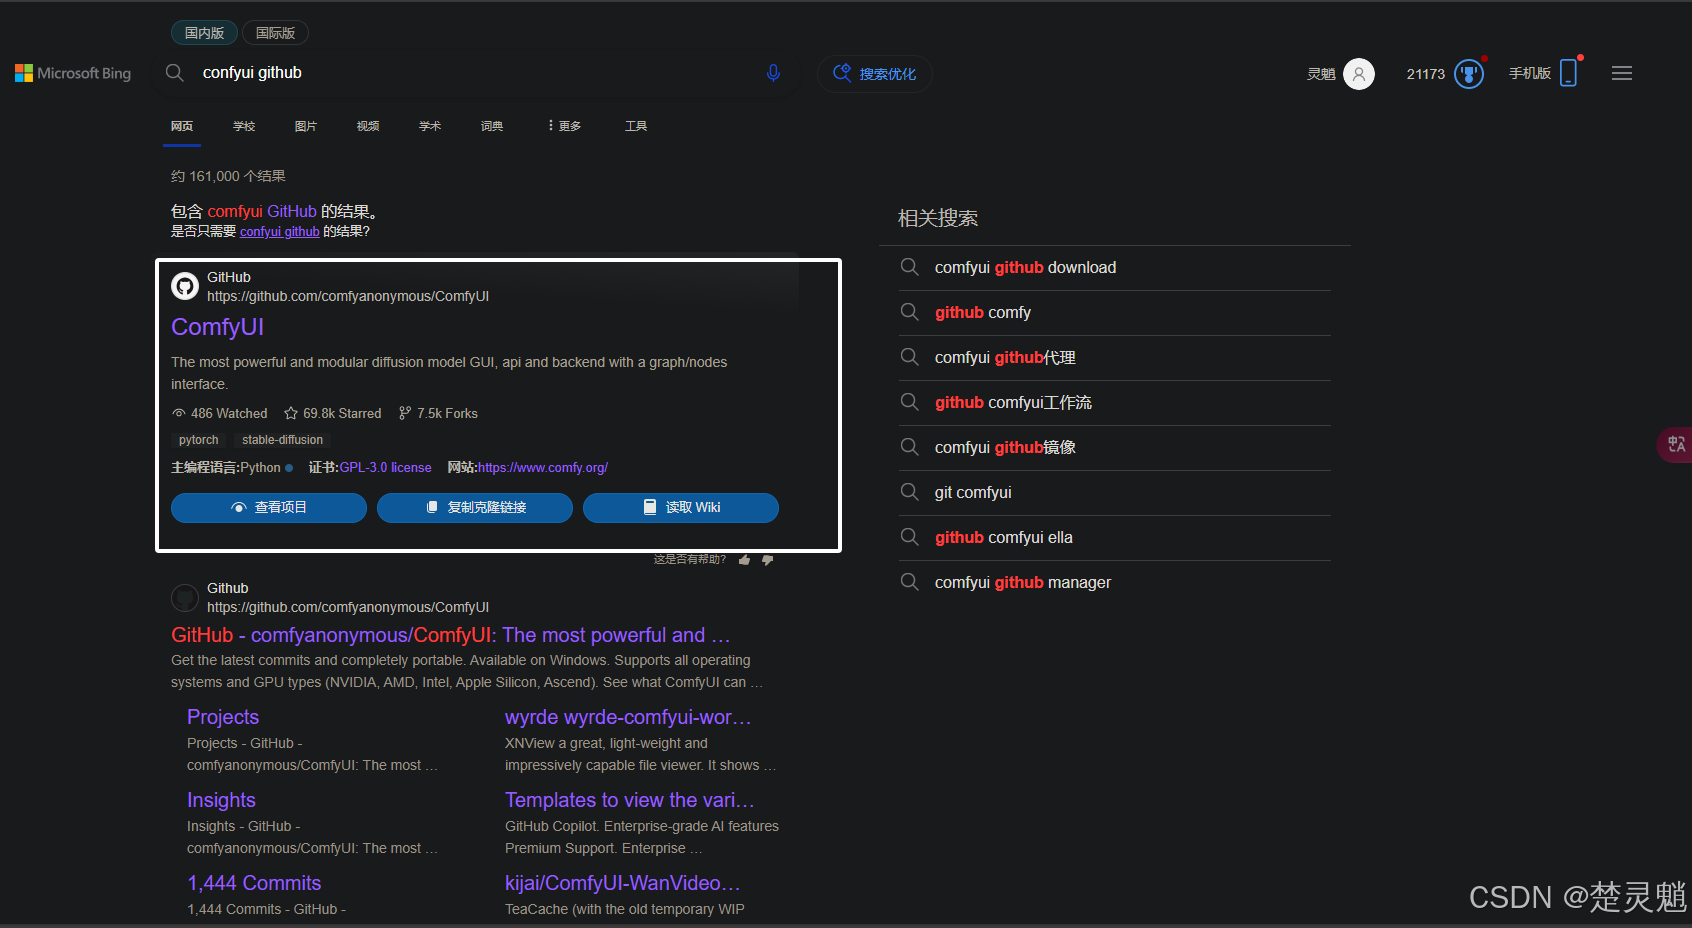The image size is (1692, 928).
Task: Switch to the 网页 tab
Action: 182,126
